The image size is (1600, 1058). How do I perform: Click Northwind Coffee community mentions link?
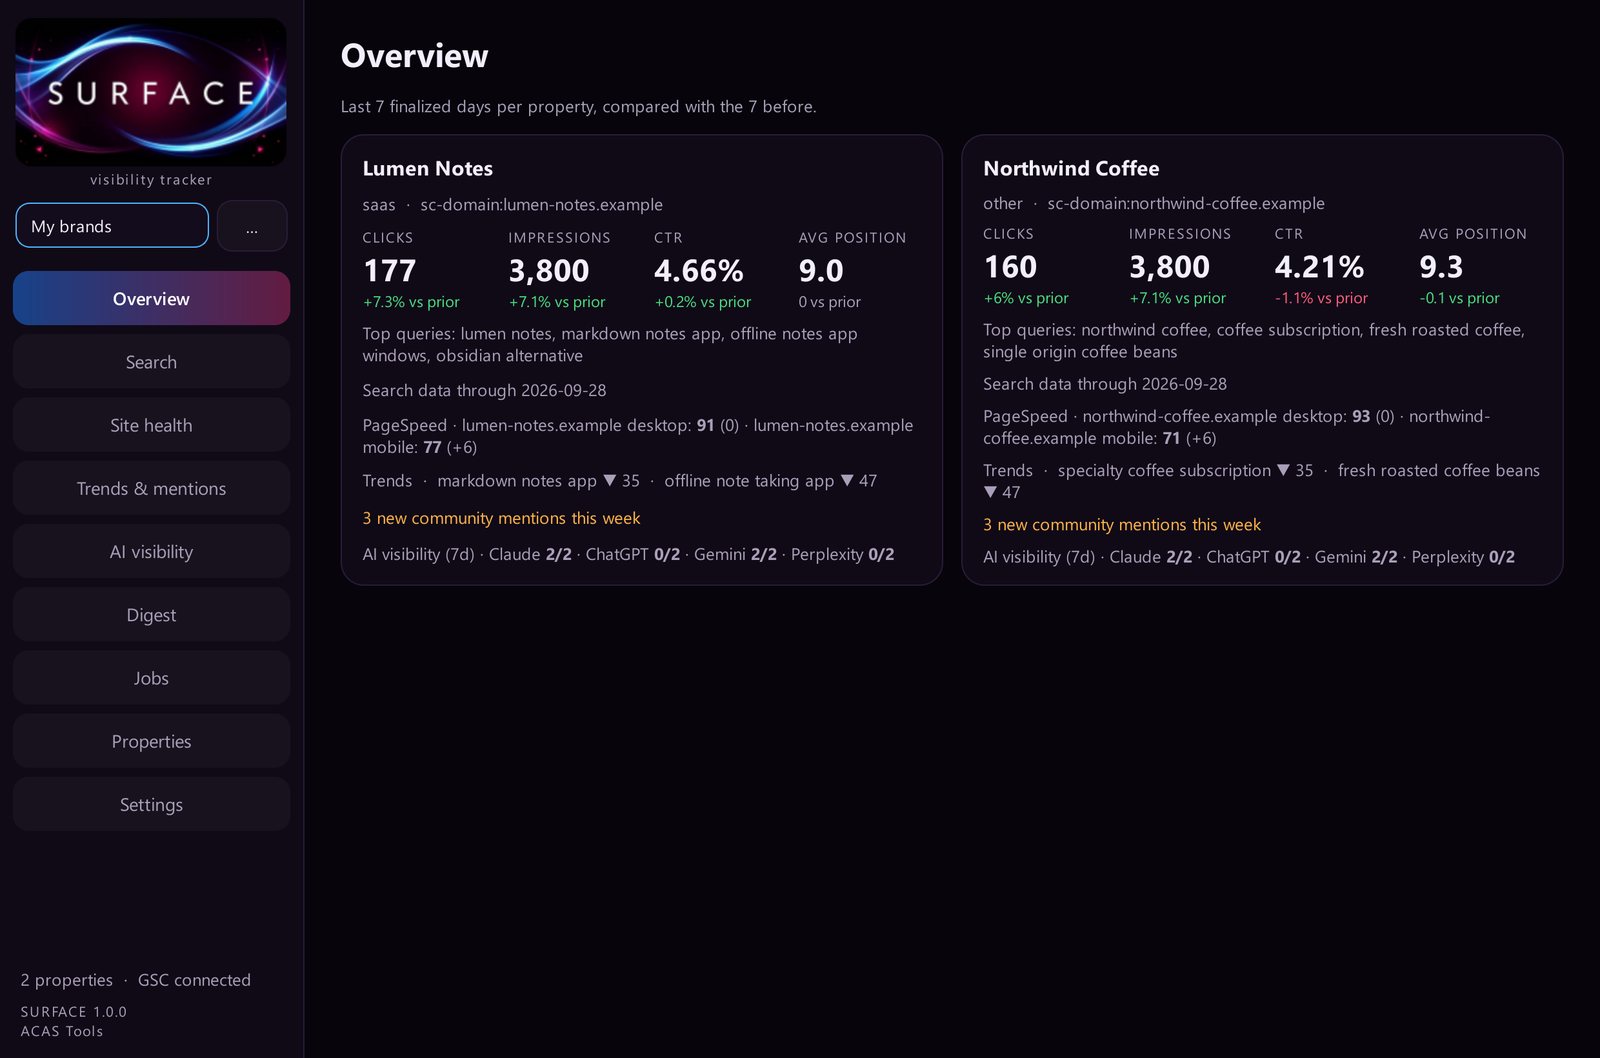pos(1122,524)
